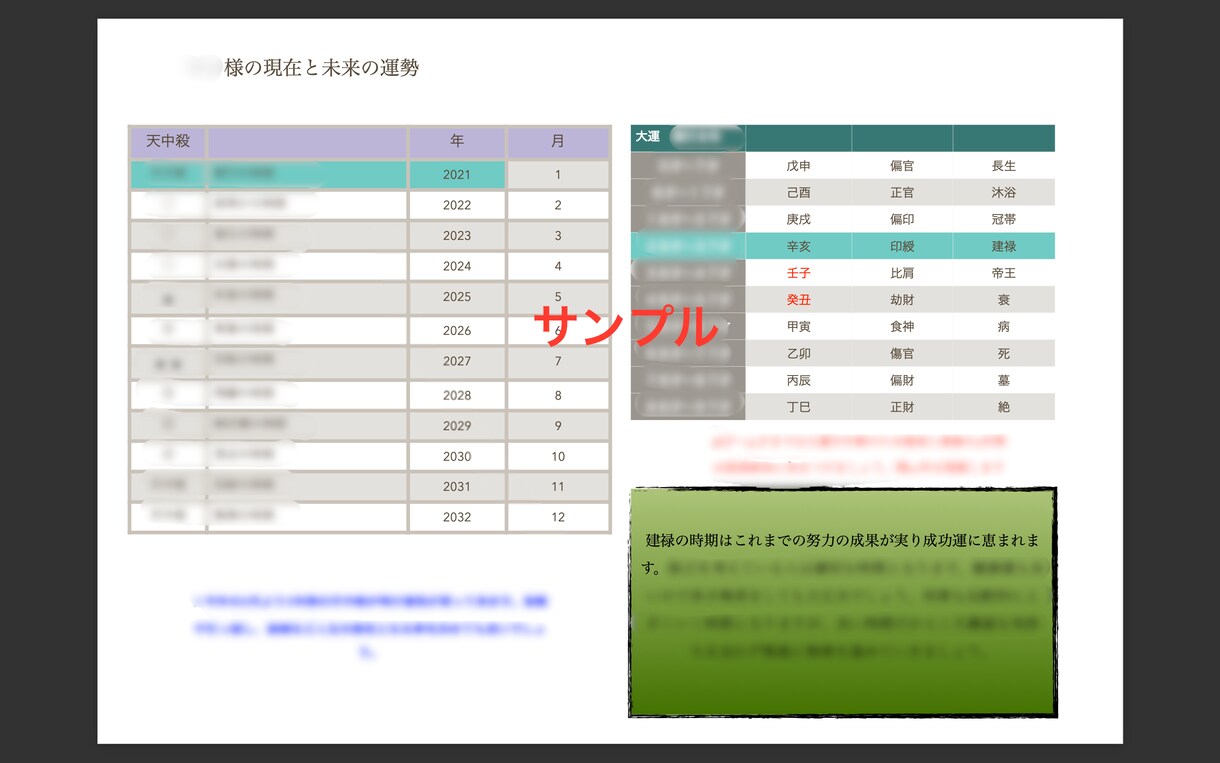Viewport: 1220px width, 763px height.
Task: Select the 月 column header
Action: pos(558,141)
